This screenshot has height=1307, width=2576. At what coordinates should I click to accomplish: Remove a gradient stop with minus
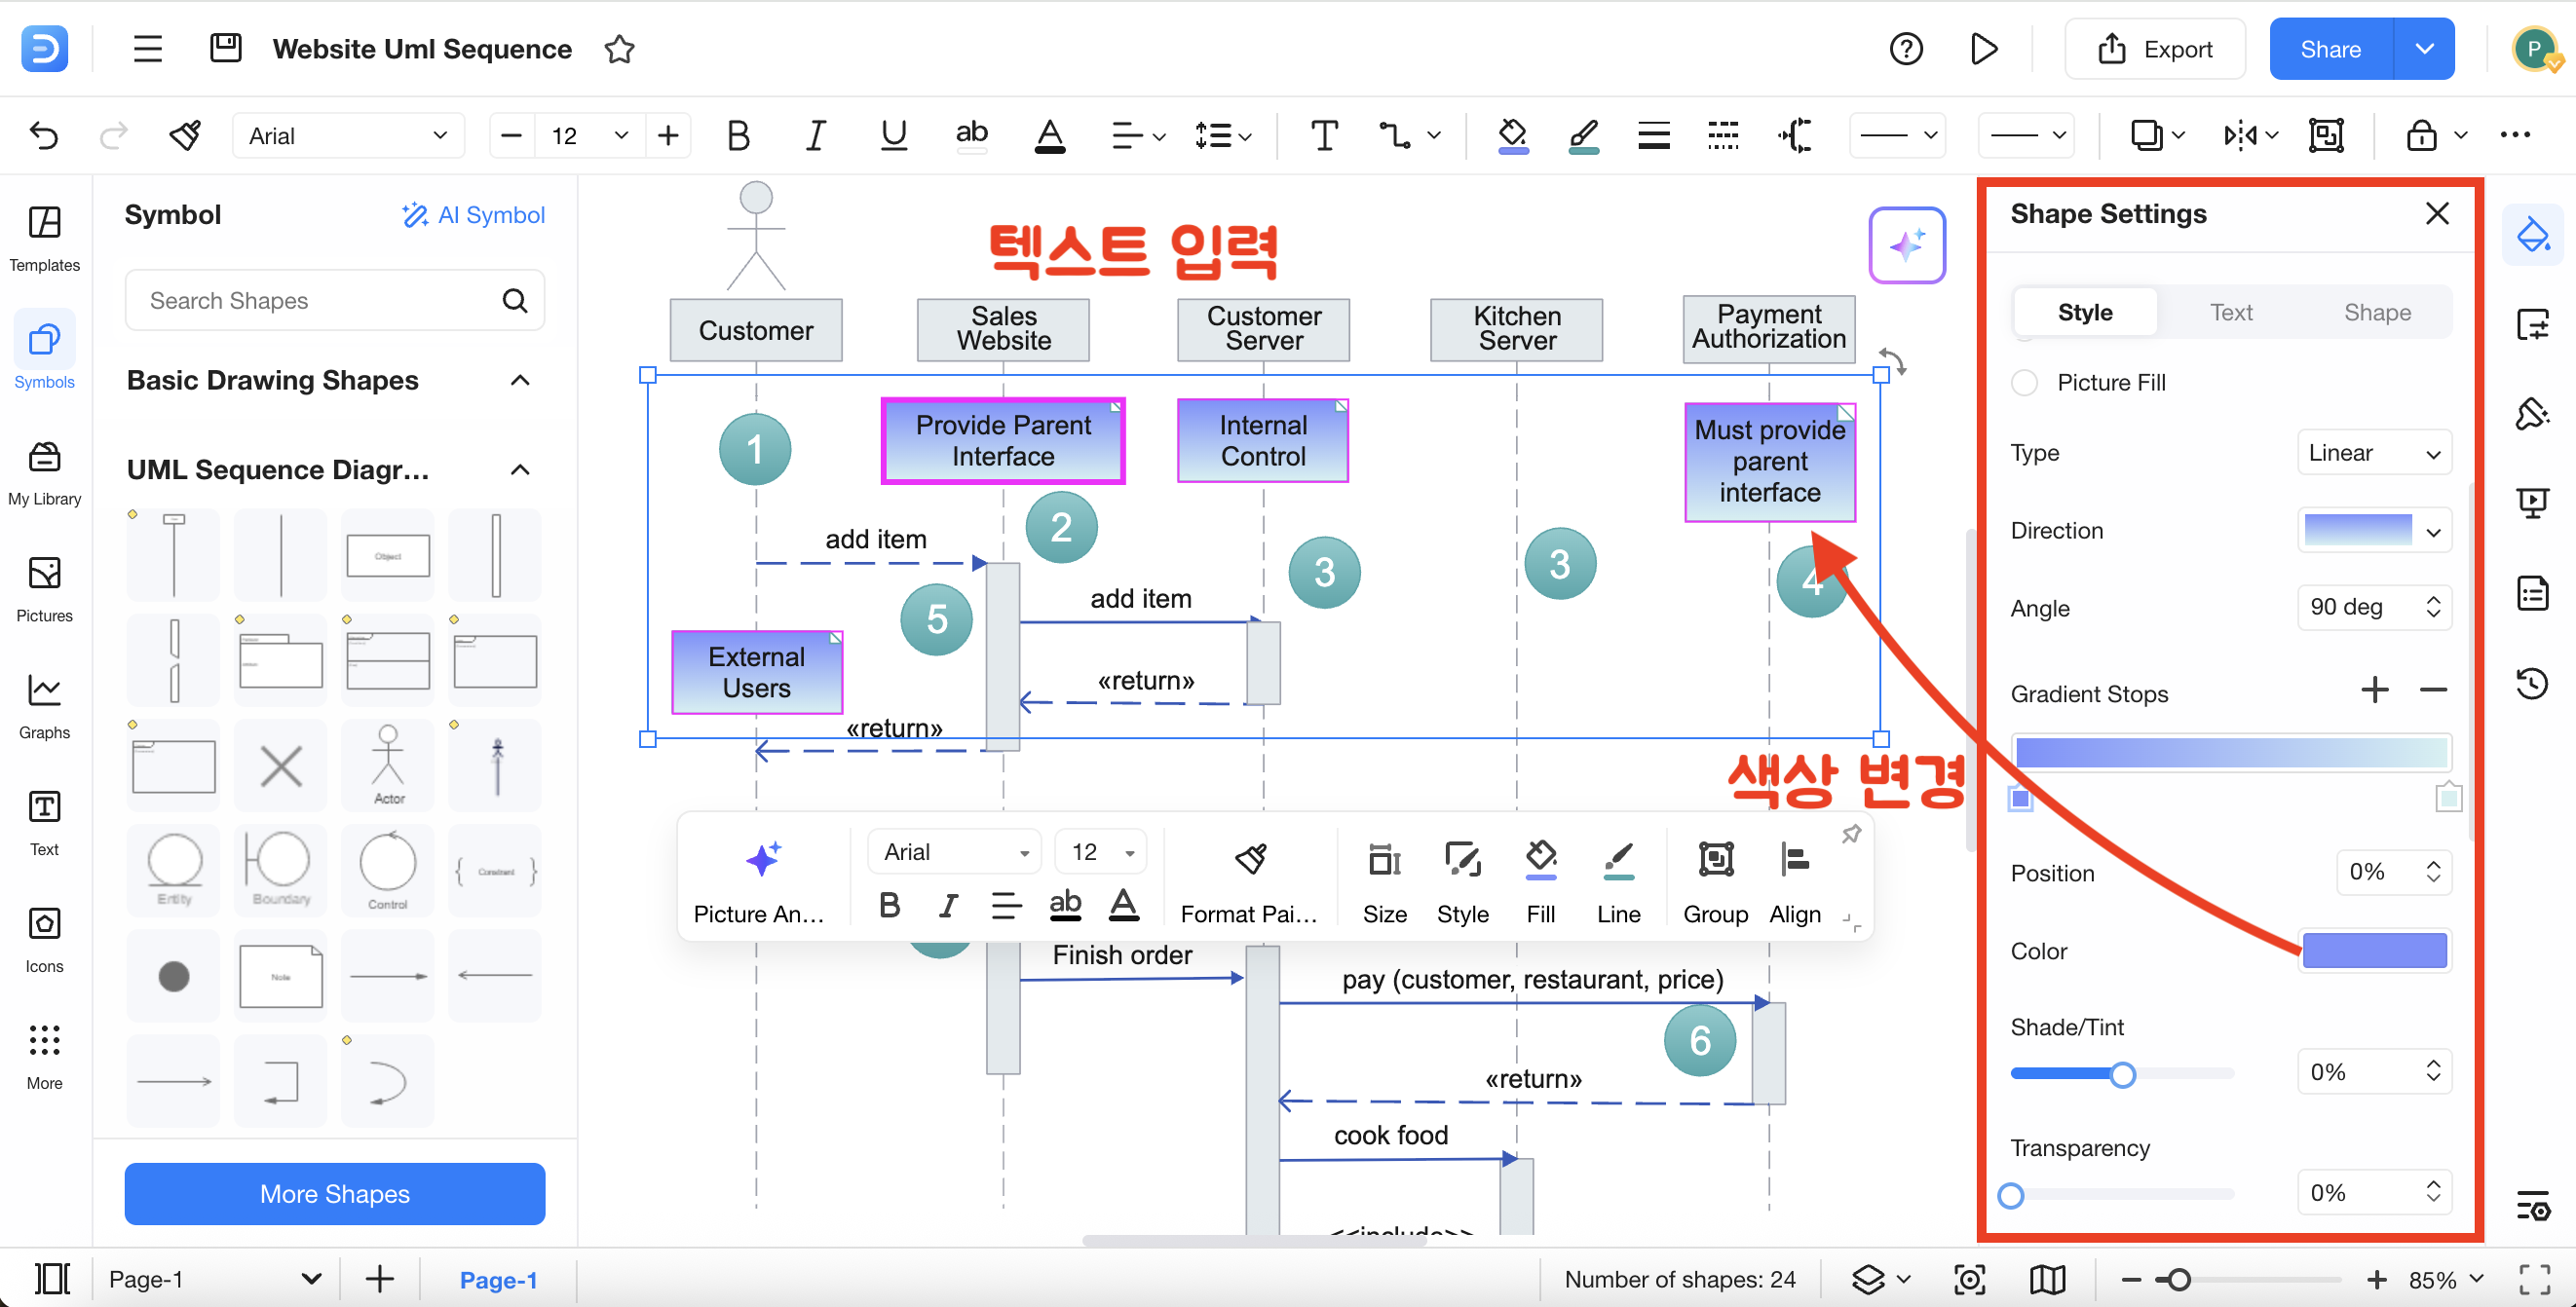click(x=2433, y=689)
